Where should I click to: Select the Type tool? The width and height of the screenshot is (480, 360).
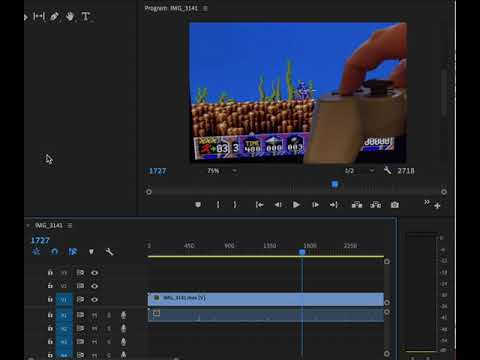pos(85,16)
